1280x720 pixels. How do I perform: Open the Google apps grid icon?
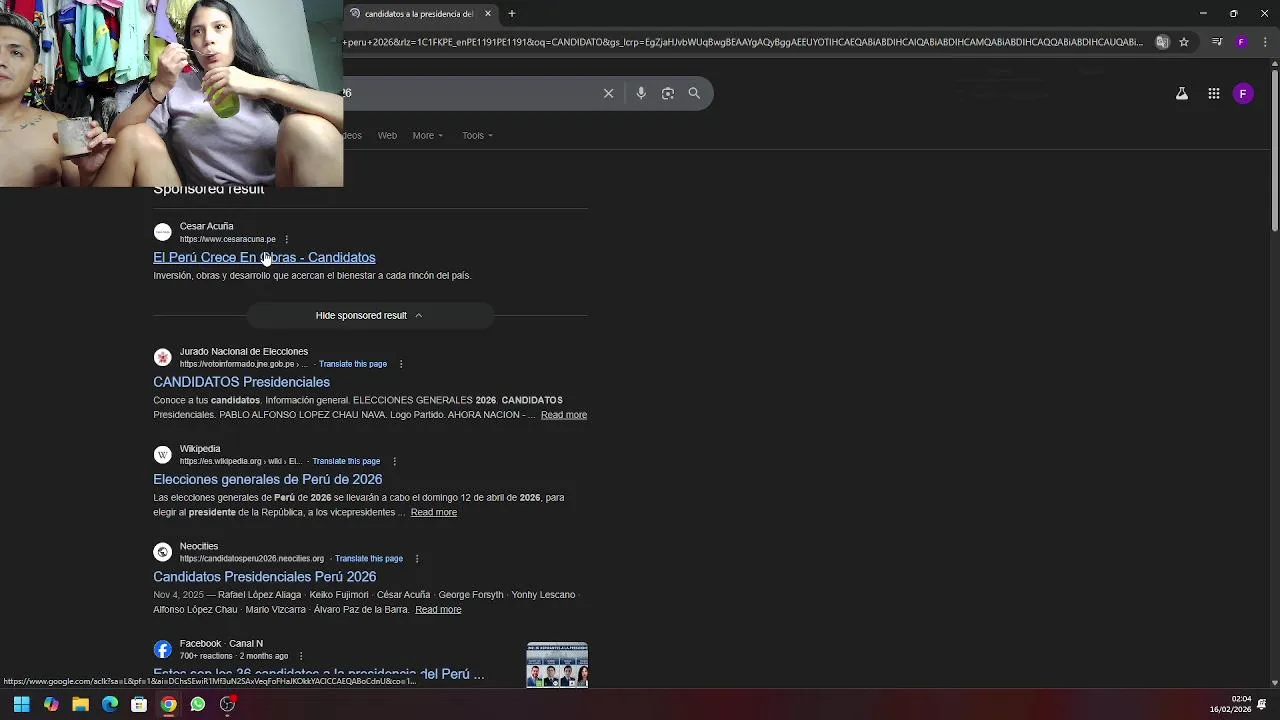1213,93
